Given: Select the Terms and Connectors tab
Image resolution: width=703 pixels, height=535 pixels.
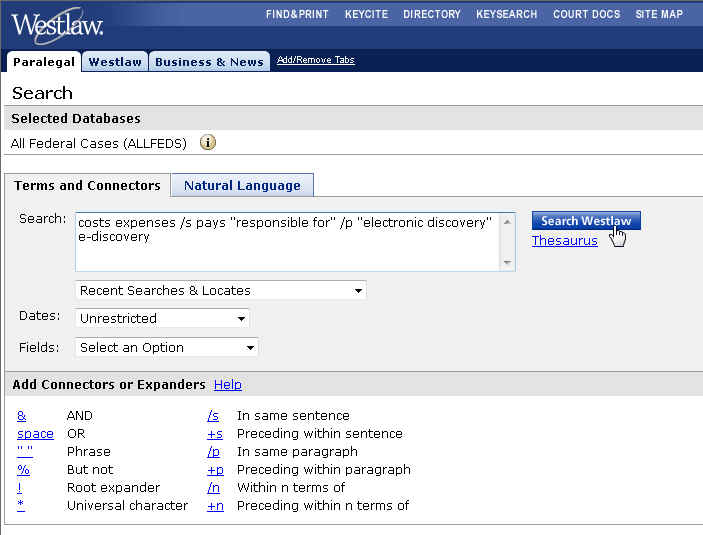Looking at the screenshot, I should tap(87, 185).
